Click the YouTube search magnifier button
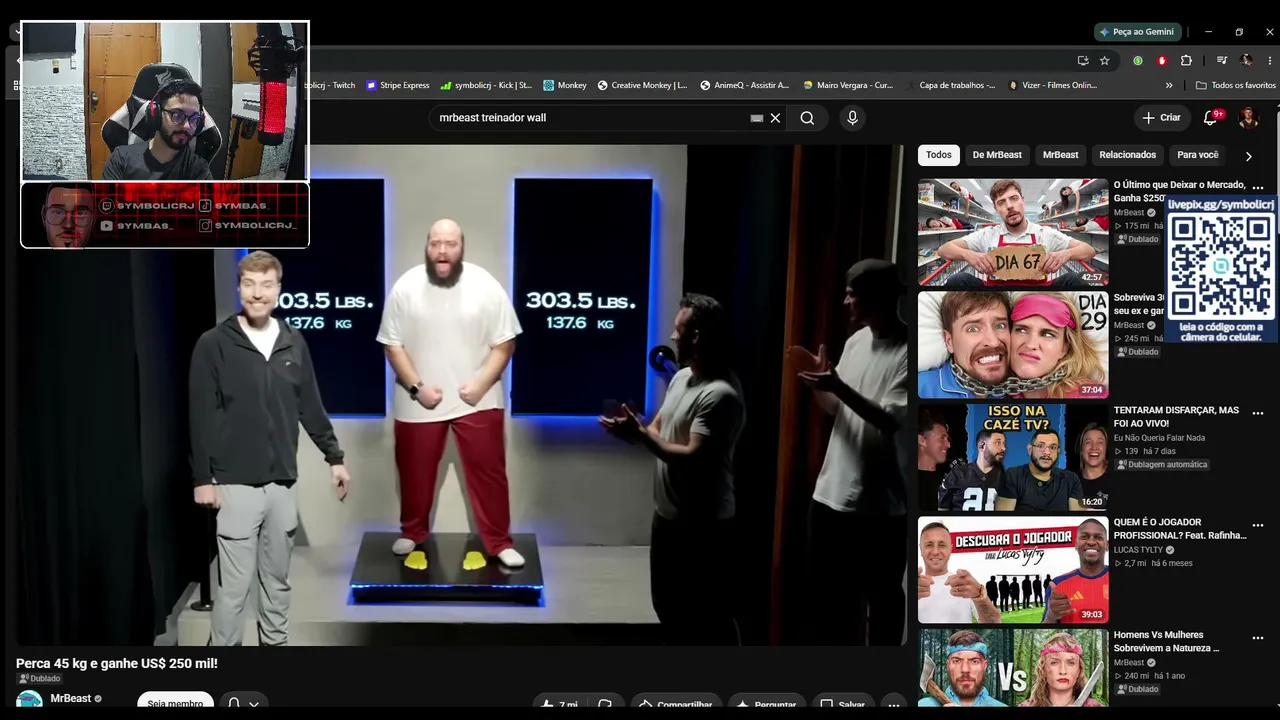1280x720 pixels. pos(807,118)
